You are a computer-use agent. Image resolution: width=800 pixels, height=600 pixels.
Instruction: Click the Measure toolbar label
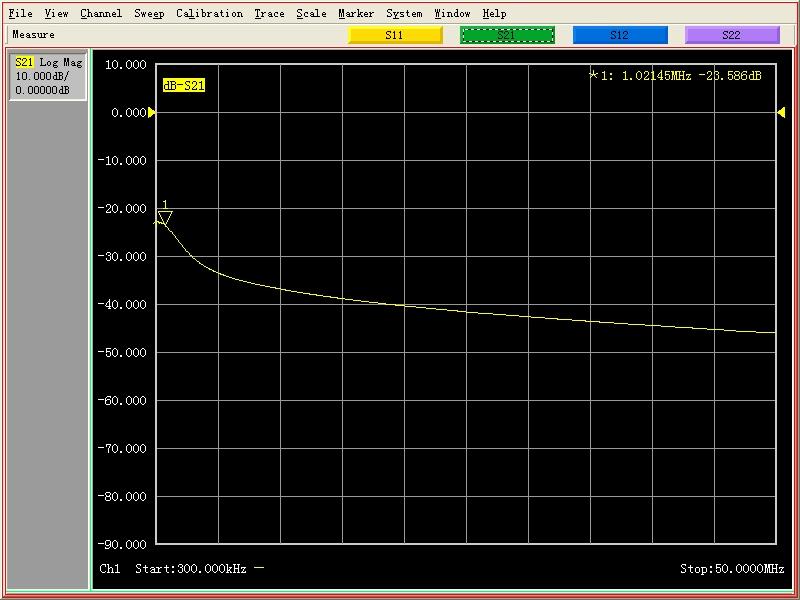point(33,35)
